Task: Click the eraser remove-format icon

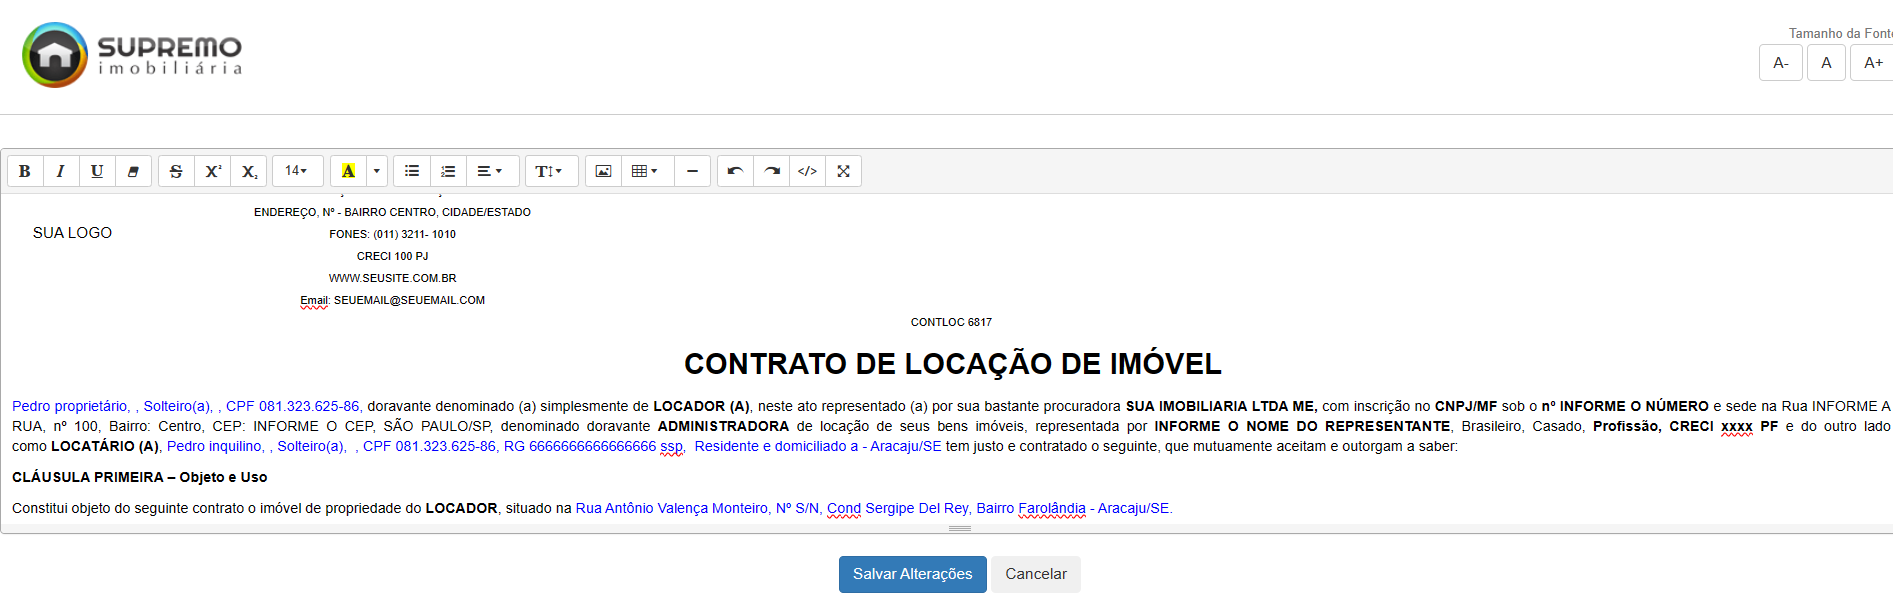Action: [133, 171]
